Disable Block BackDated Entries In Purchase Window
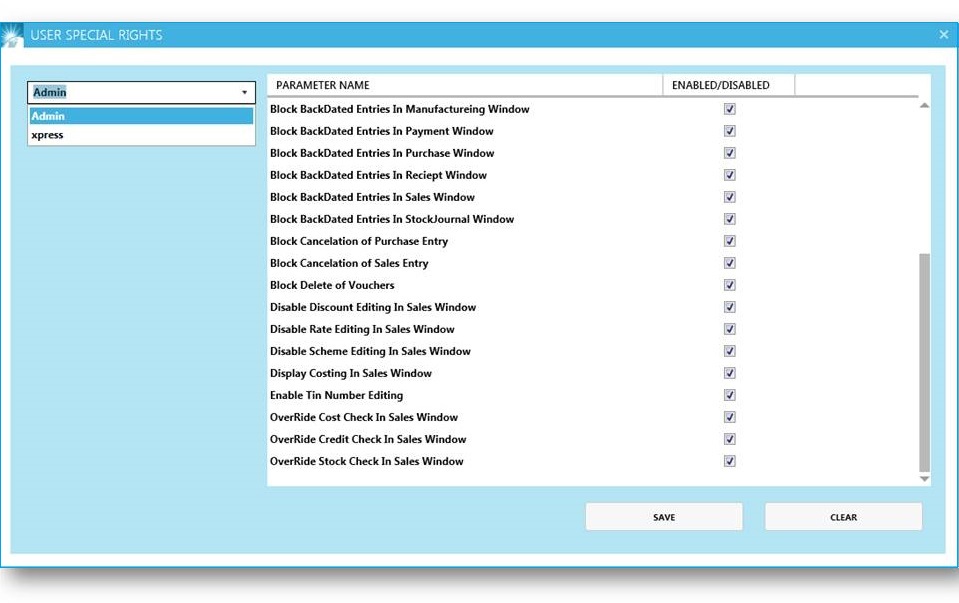The height and width of the screenshot is (603, 959). (x=729, y=152)
